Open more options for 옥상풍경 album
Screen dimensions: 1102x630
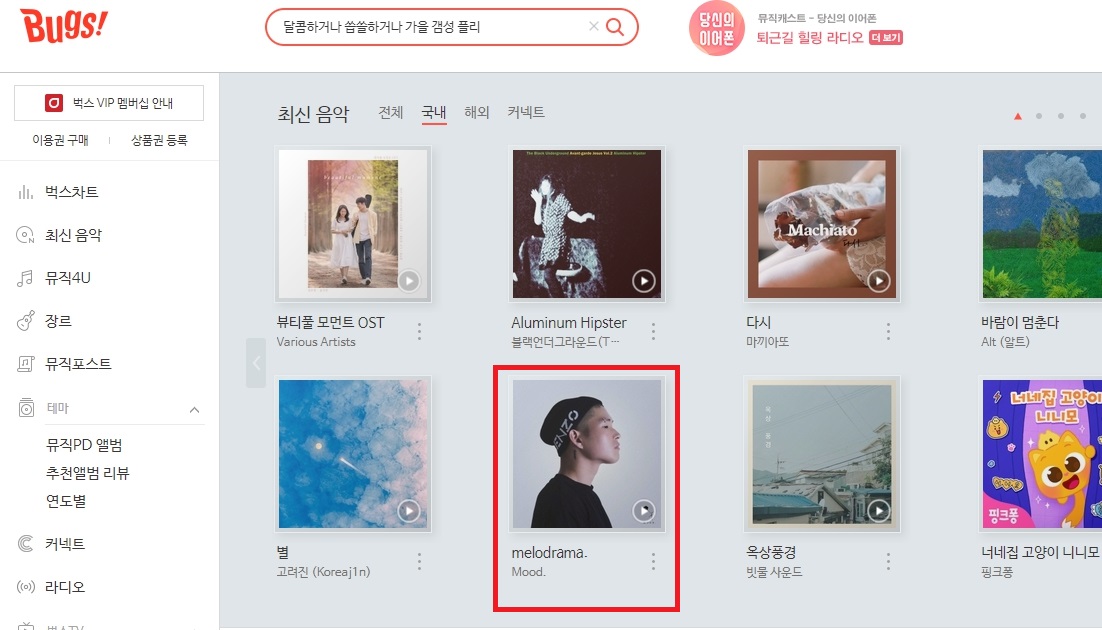[888, 561]
